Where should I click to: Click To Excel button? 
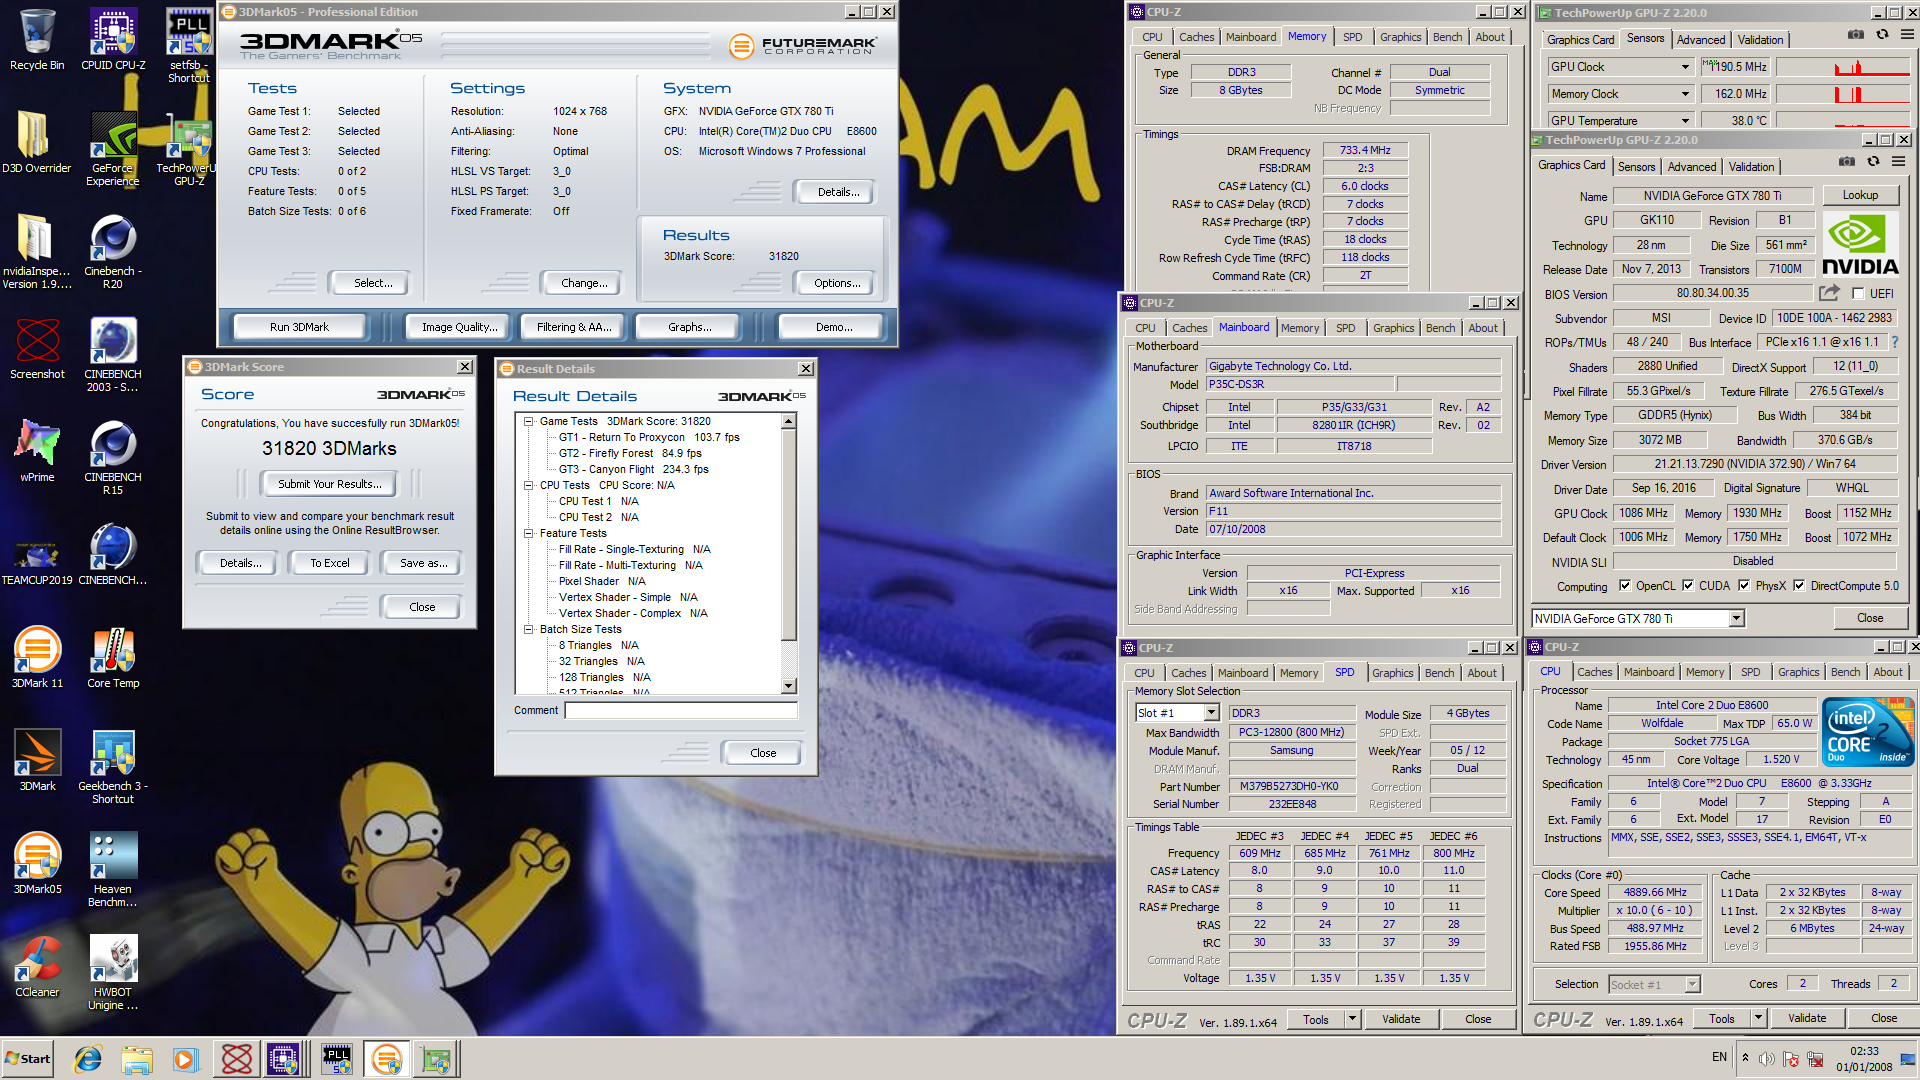pyautogui.click(x=329, y=563)
